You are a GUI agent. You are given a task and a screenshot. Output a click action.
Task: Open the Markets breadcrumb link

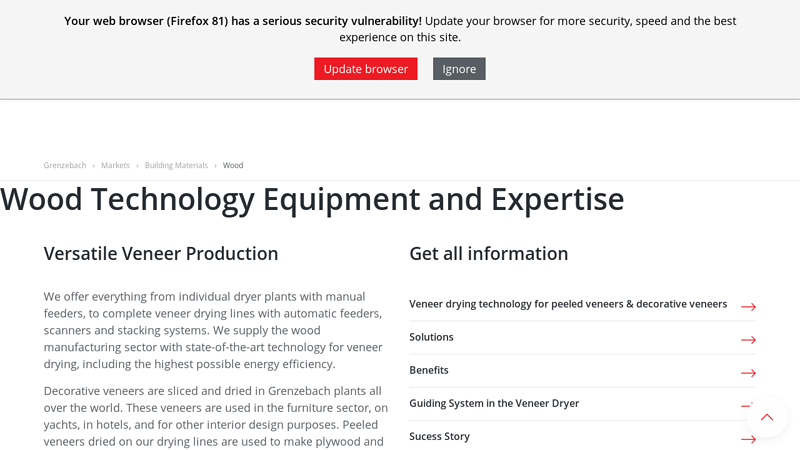tap(115, 165)
